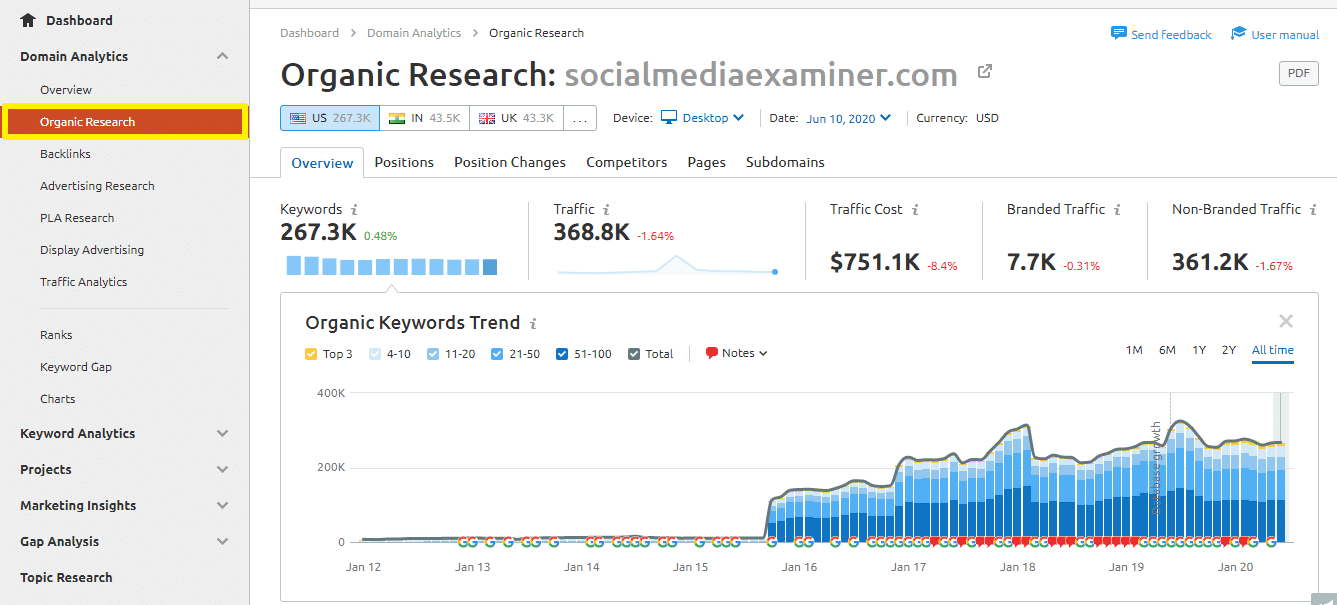The height and width of the screenshot is (605, 1337).
Task: Click the info icon beside Traffic
Action: [606, 210]
